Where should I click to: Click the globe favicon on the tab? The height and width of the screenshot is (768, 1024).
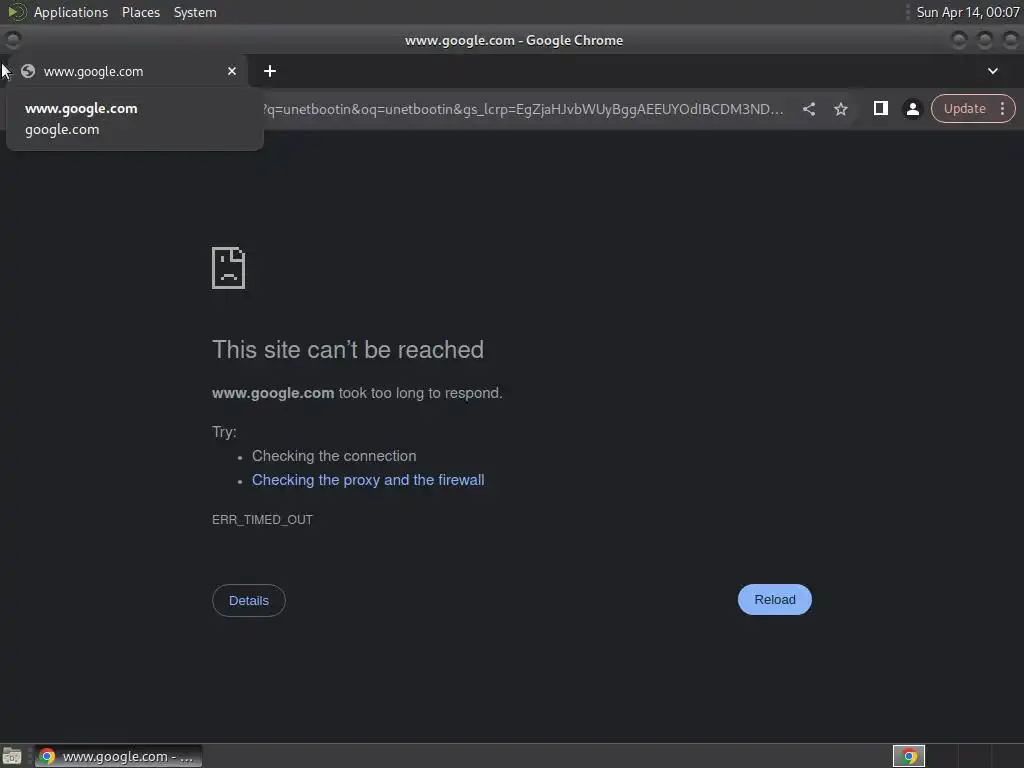click(x=28, y=71)
